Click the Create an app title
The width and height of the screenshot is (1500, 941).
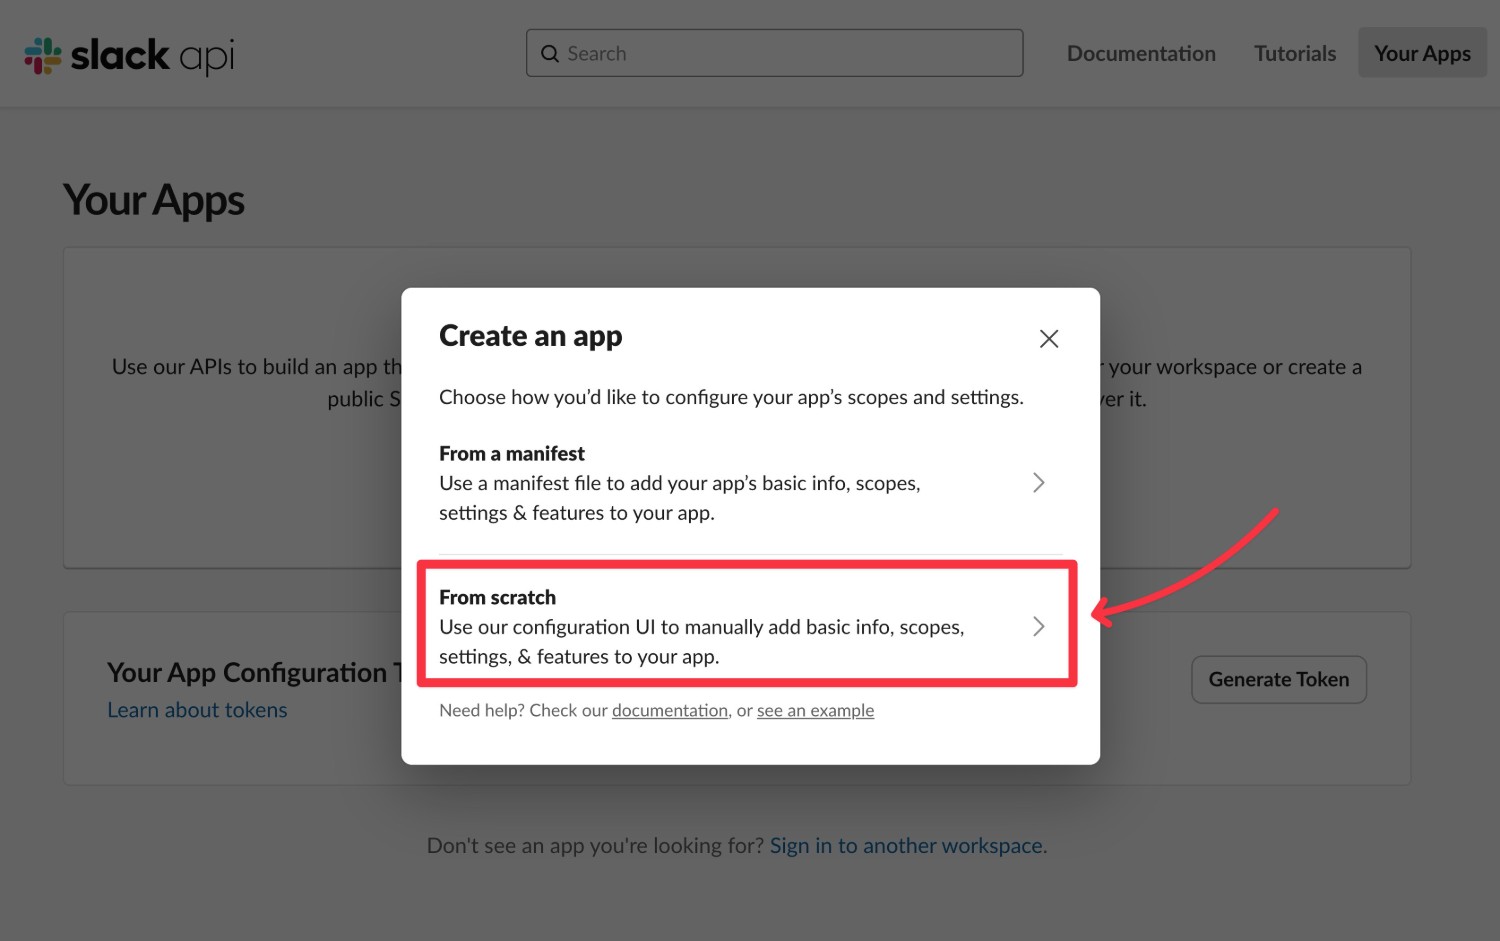(530, 337)
